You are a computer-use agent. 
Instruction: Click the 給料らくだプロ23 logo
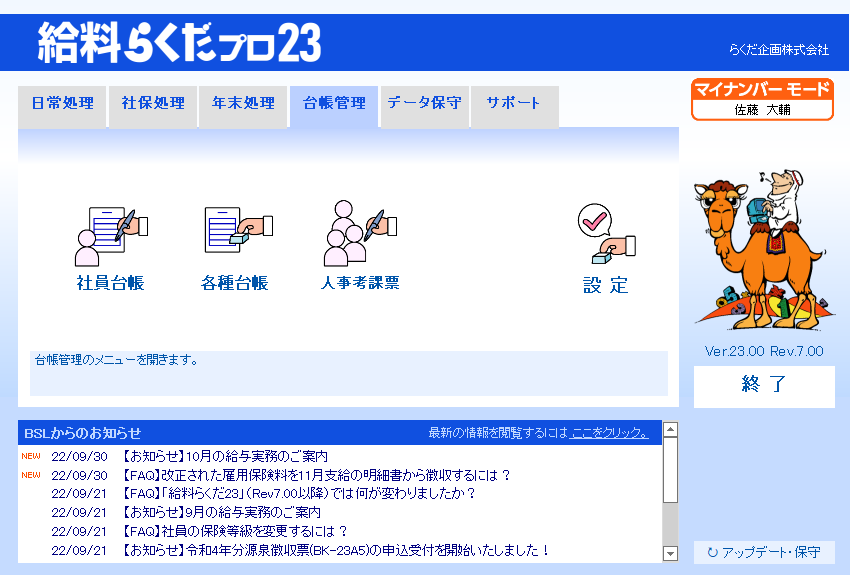coord(179,43)
